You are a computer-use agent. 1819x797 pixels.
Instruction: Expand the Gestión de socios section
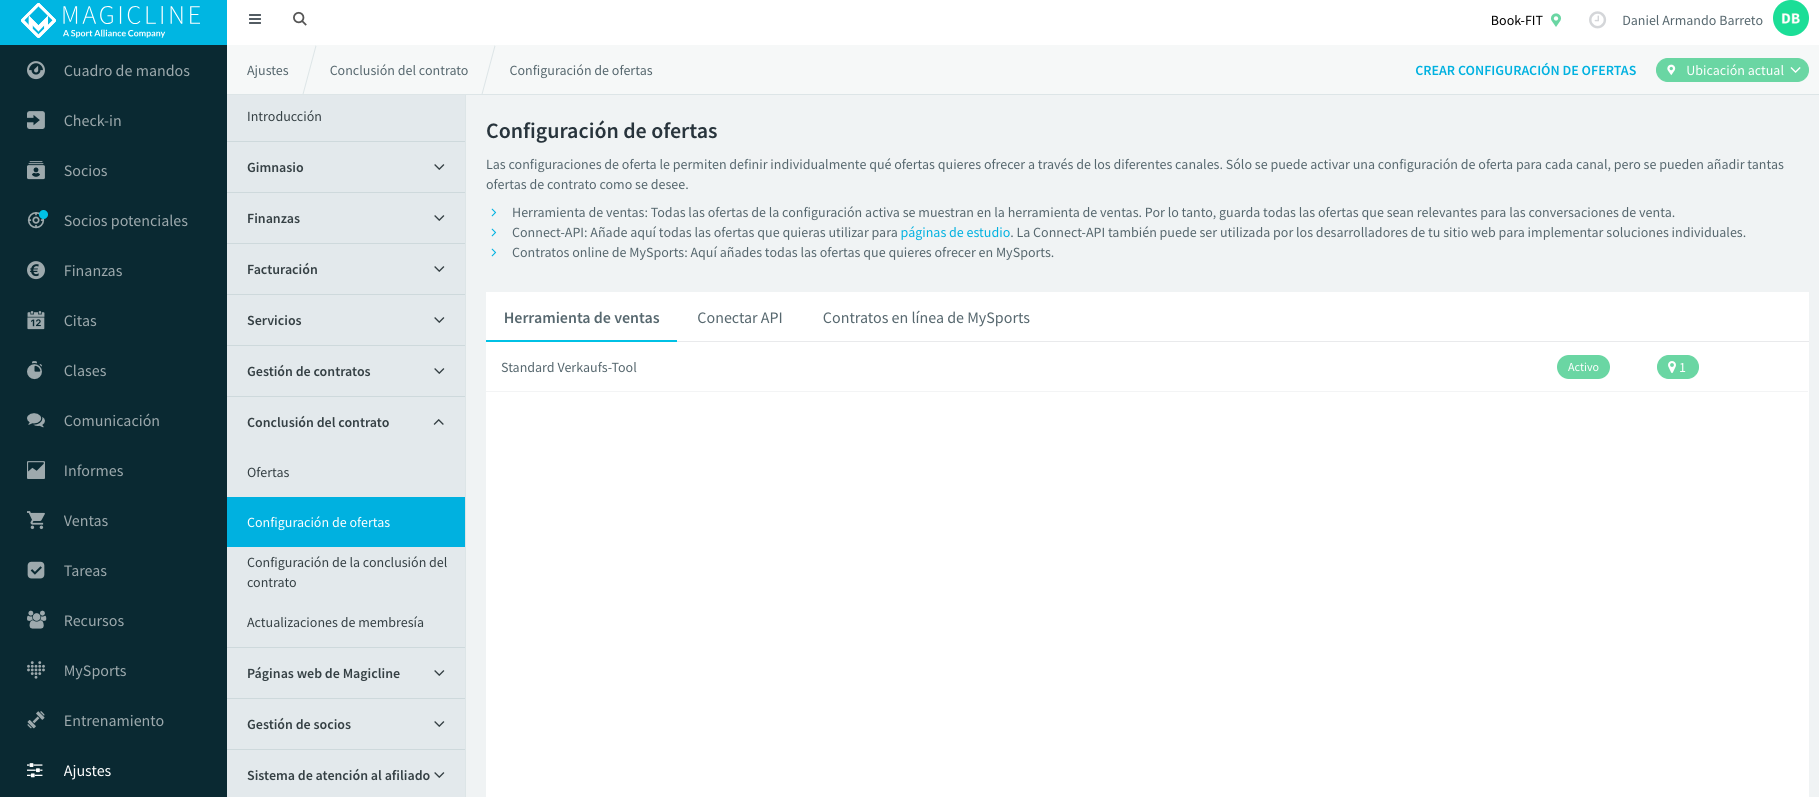point(346,724)
